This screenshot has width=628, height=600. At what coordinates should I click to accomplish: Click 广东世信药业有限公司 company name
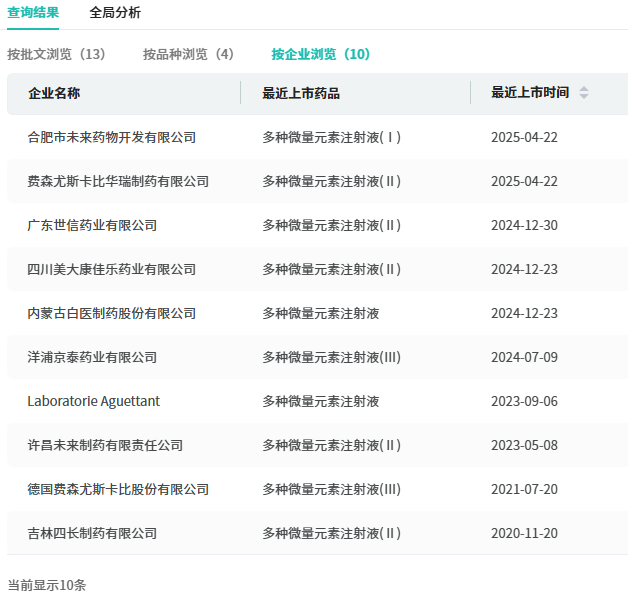coord(92,225)
